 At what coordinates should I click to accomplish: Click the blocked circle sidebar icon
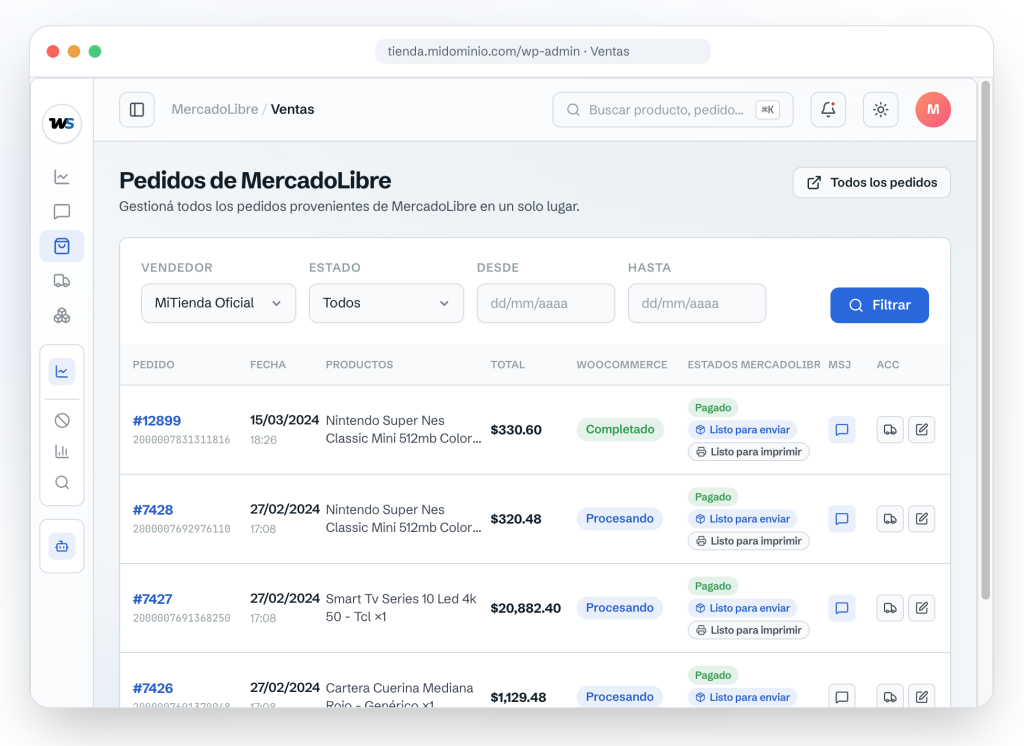62,421
